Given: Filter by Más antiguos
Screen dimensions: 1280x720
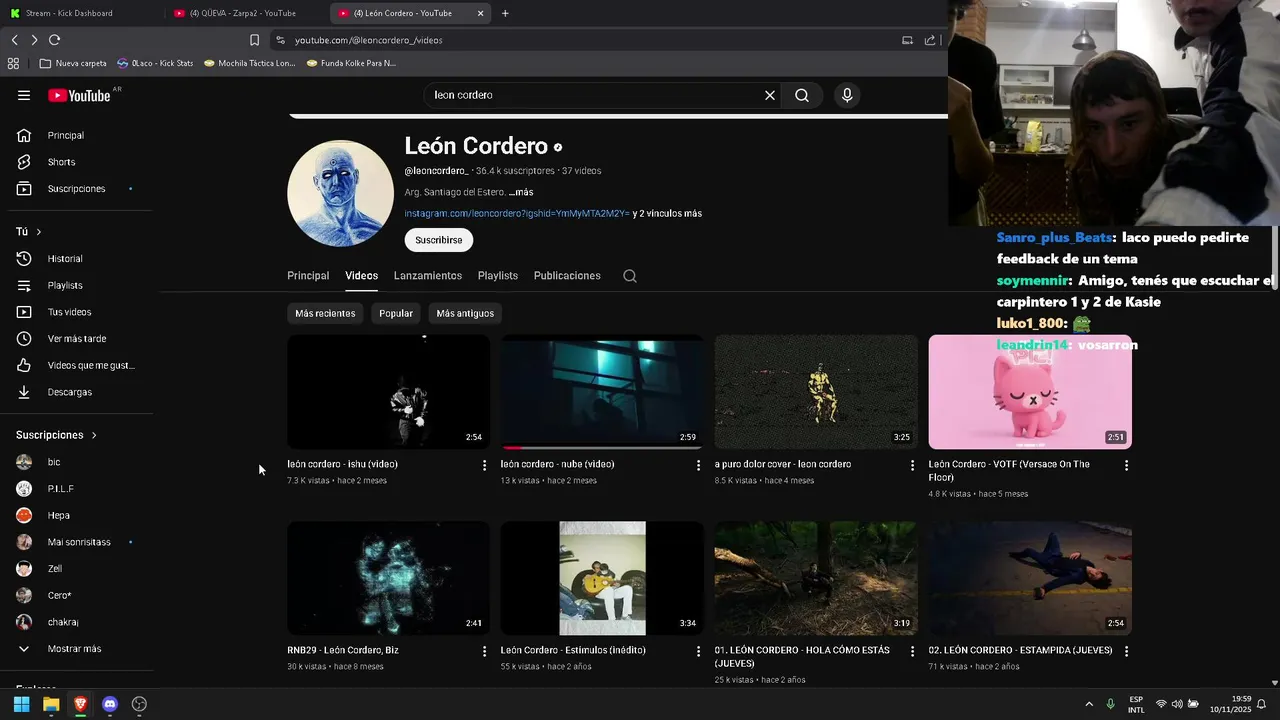Looking at the screenshot, I should coord(465,313).
